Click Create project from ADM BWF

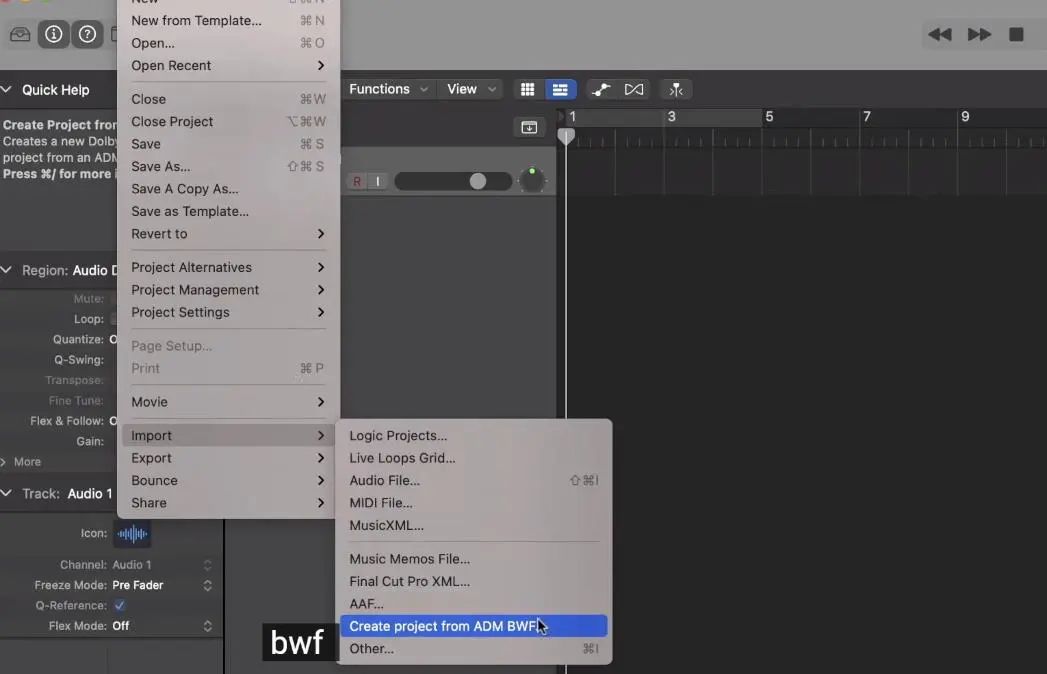tap(473, 626)
